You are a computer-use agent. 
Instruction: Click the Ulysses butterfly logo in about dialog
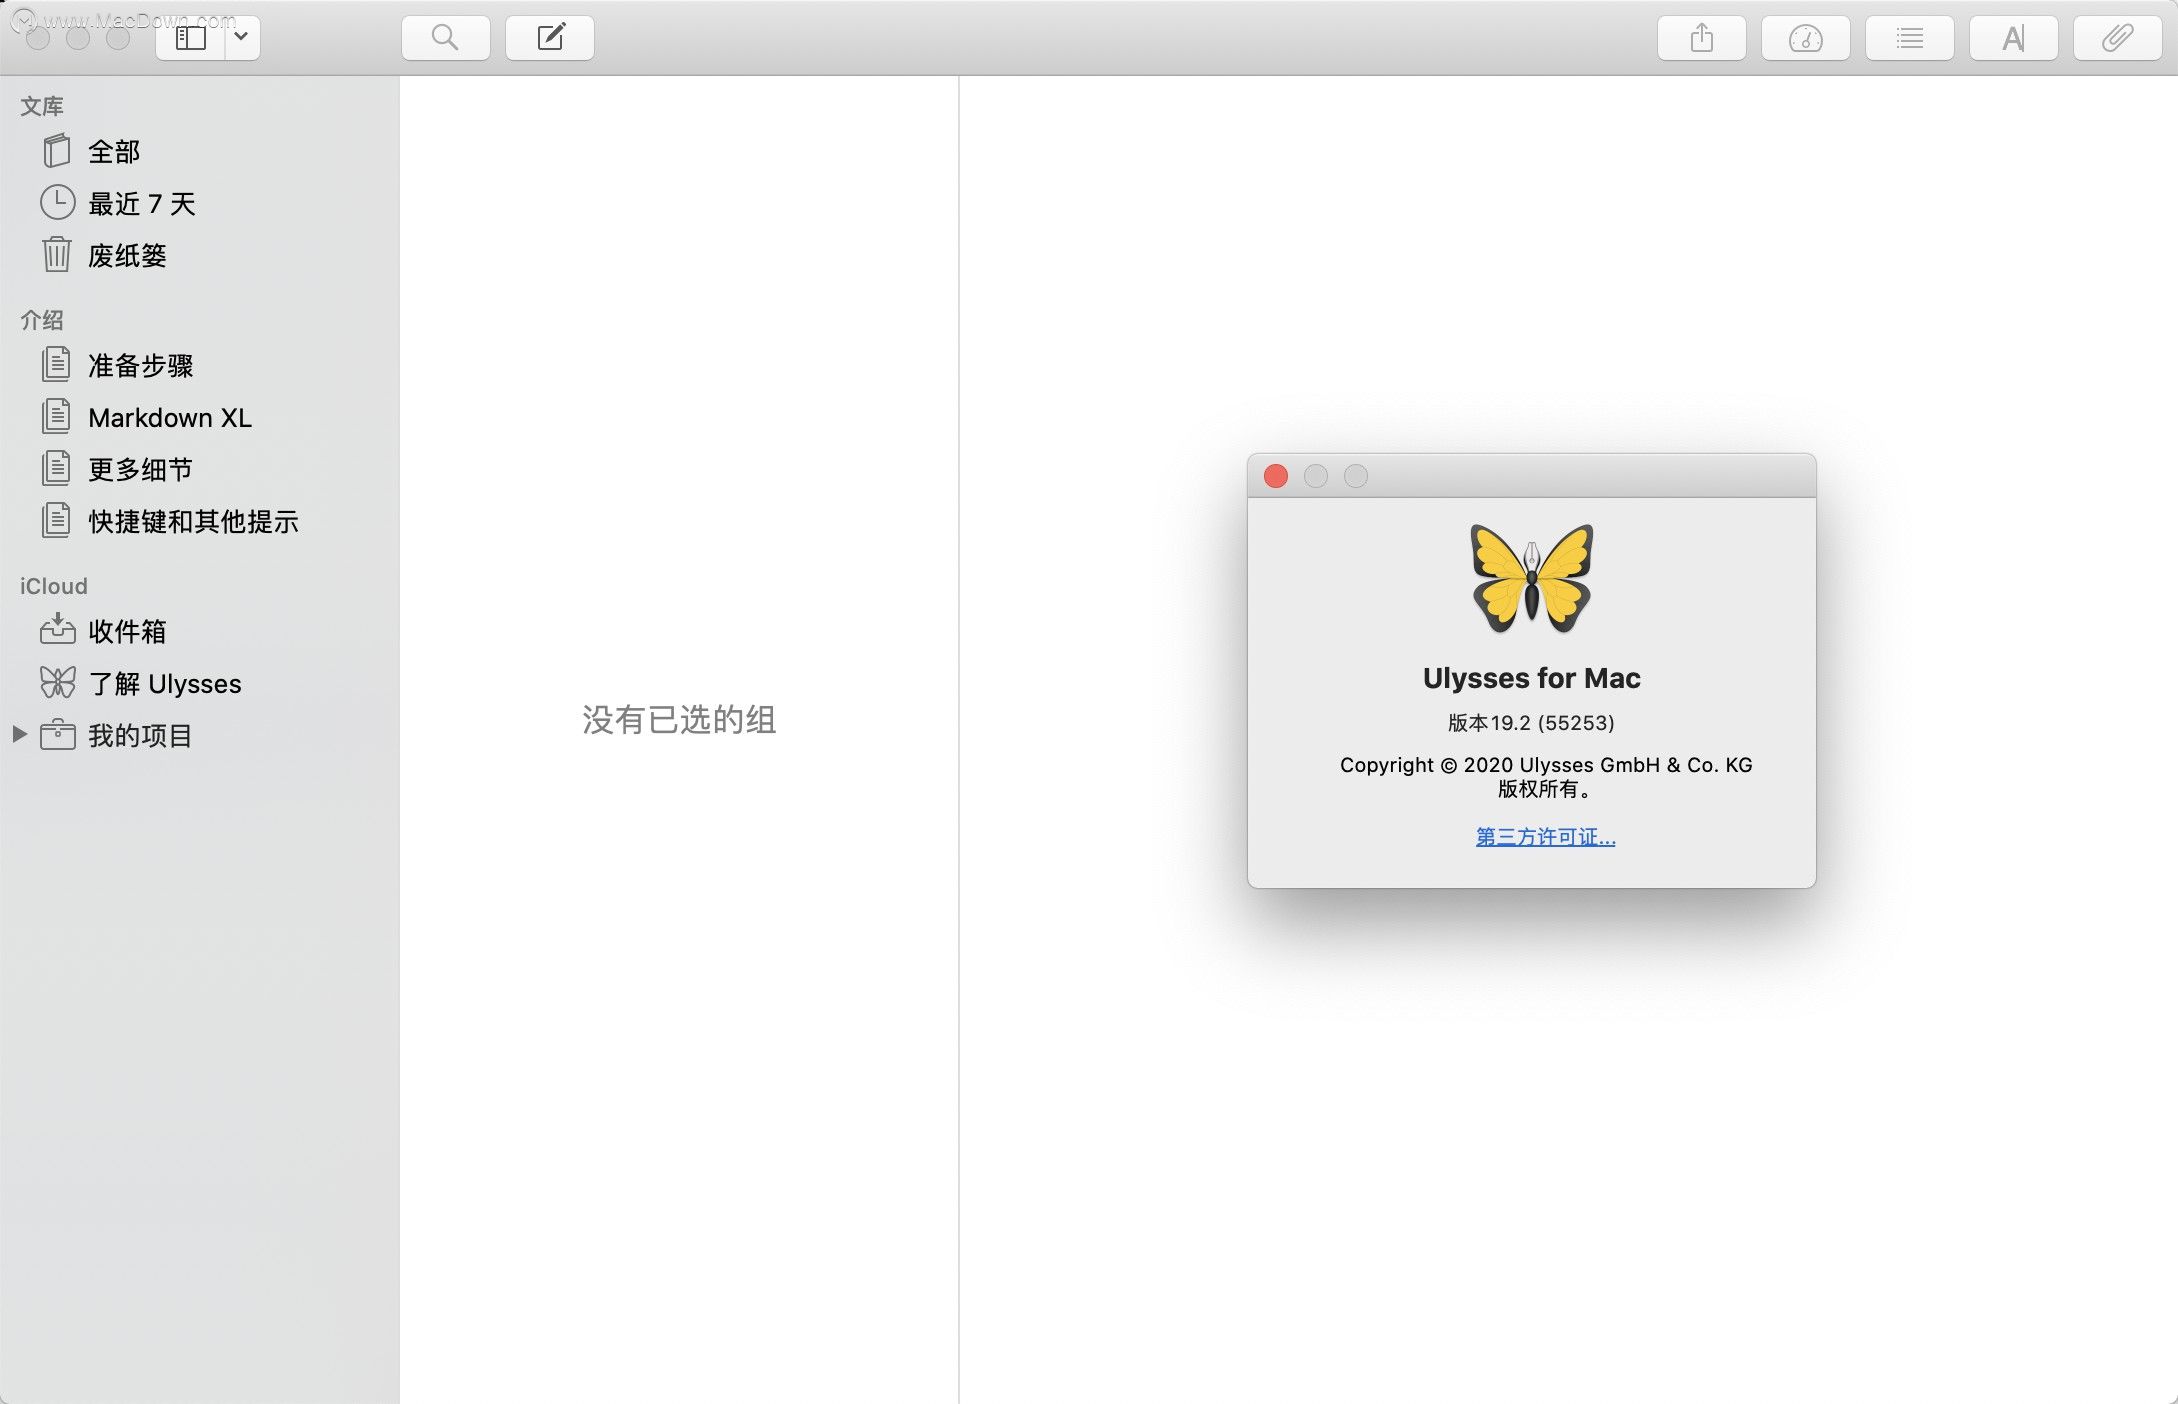1531,578
